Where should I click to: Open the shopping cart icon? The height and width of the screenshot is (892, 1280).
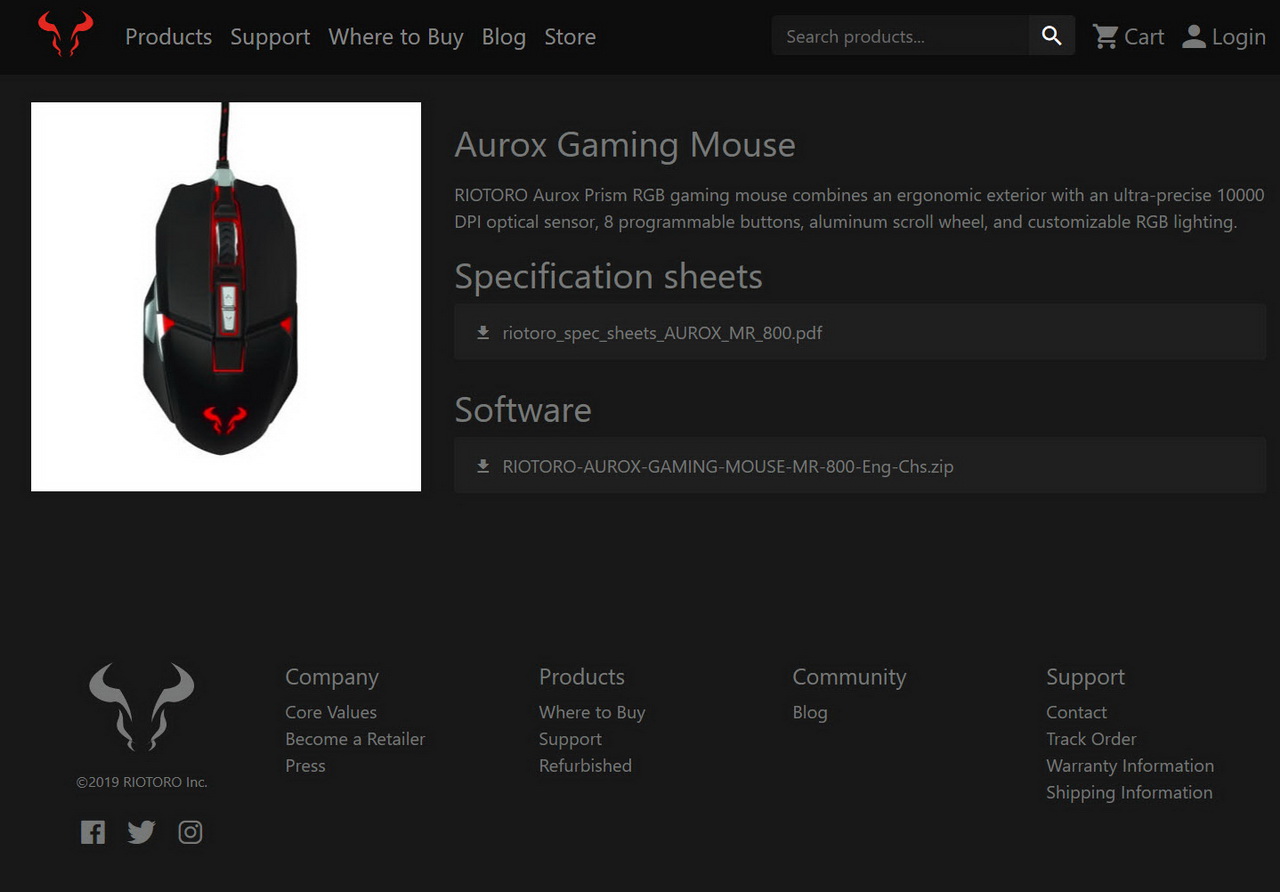[1105, 37]
